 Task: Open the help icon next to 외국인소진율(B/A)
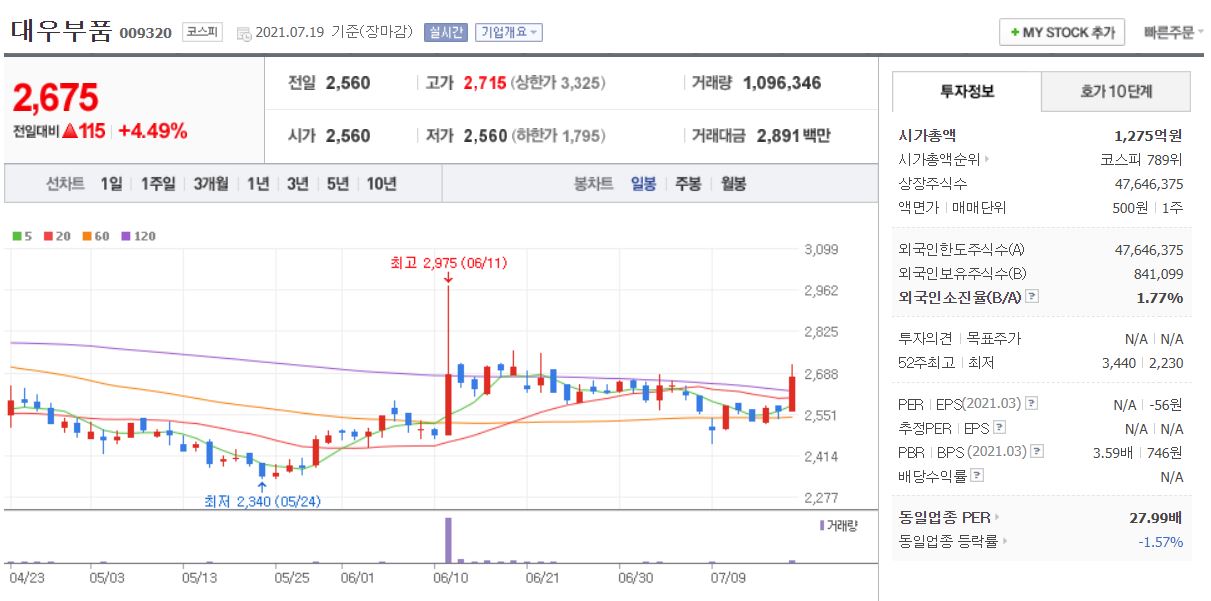[x=1032, y=297]
